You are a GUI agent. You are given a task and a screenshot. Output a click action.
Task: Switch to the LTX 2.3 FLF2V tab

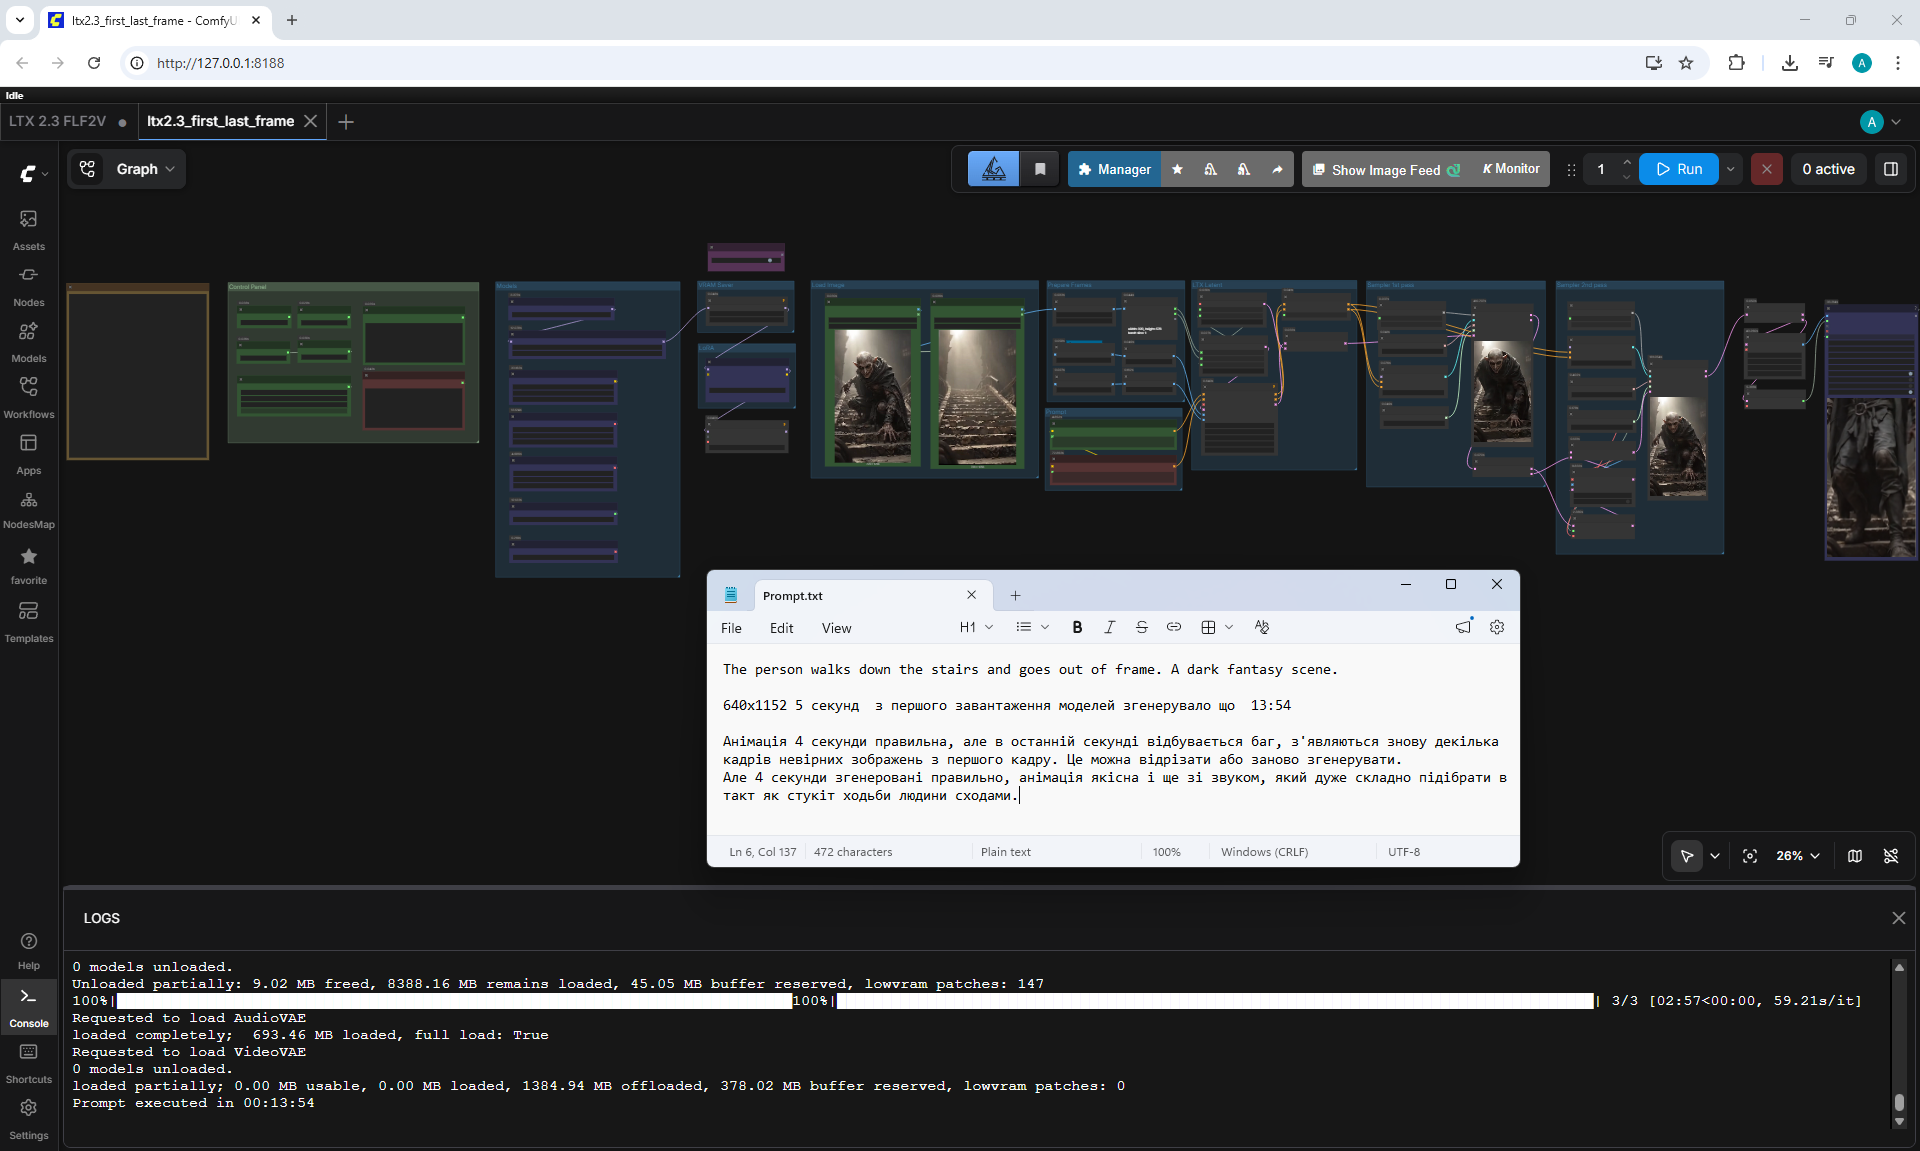click(x=57, y=121)
